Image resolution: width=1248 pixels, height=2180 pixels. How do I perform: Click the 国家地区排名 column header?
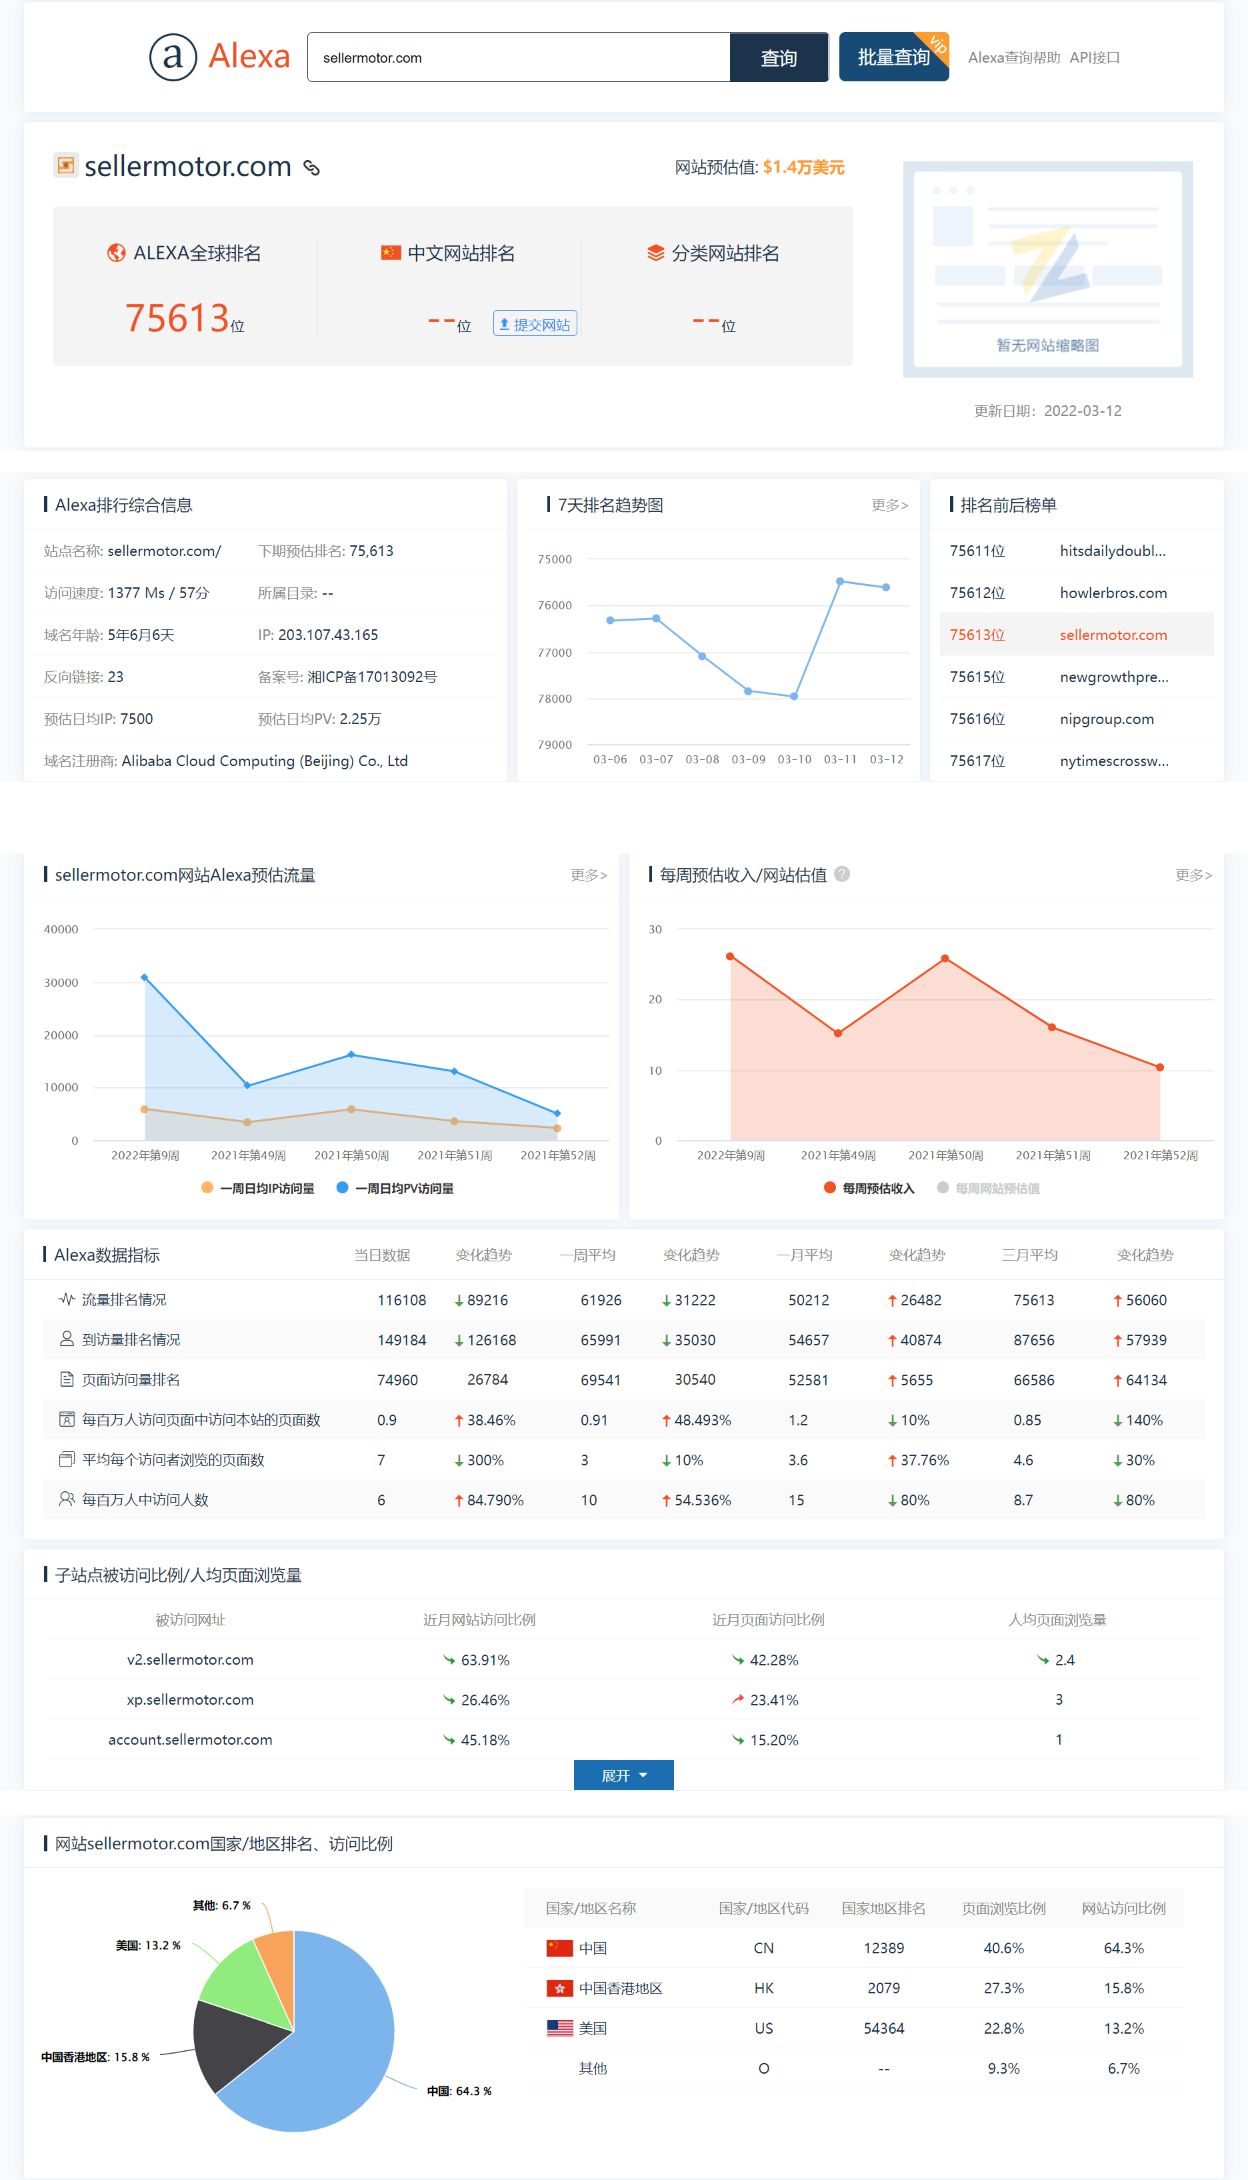click(x=884, y=1908)
